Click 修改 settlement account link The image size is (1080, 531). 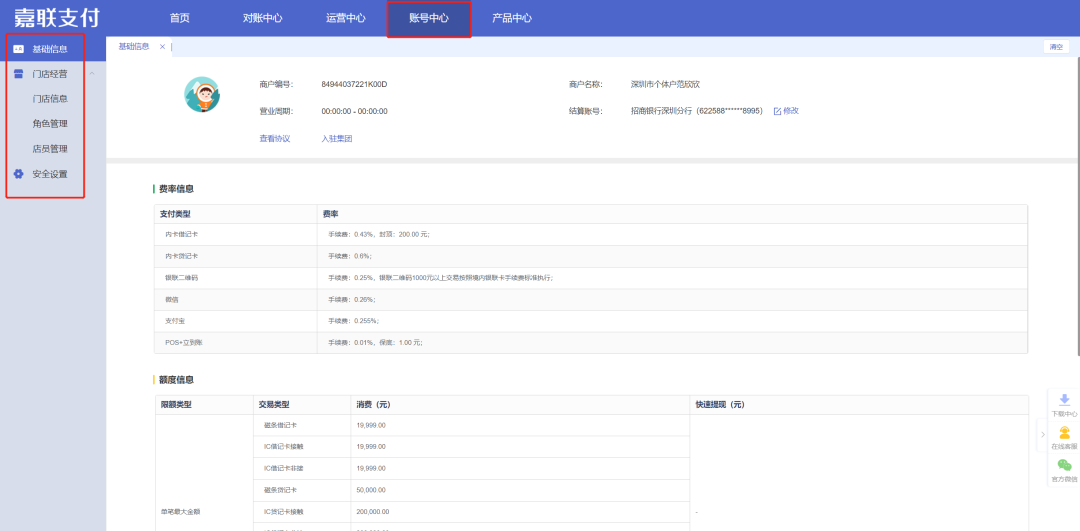point(791,111)
